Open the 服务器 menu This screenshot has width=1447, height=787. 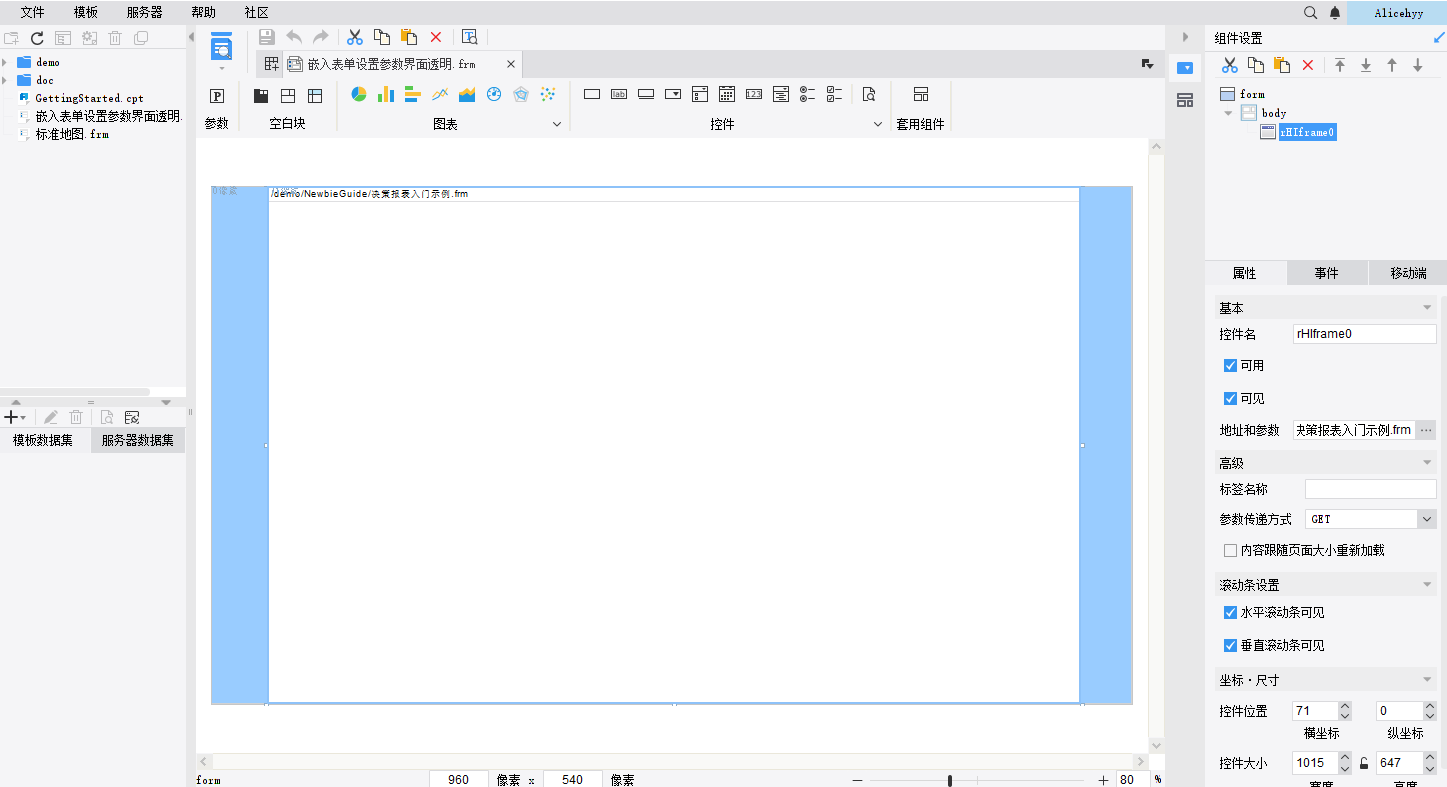pyautogui.click(x=145, y=13)
